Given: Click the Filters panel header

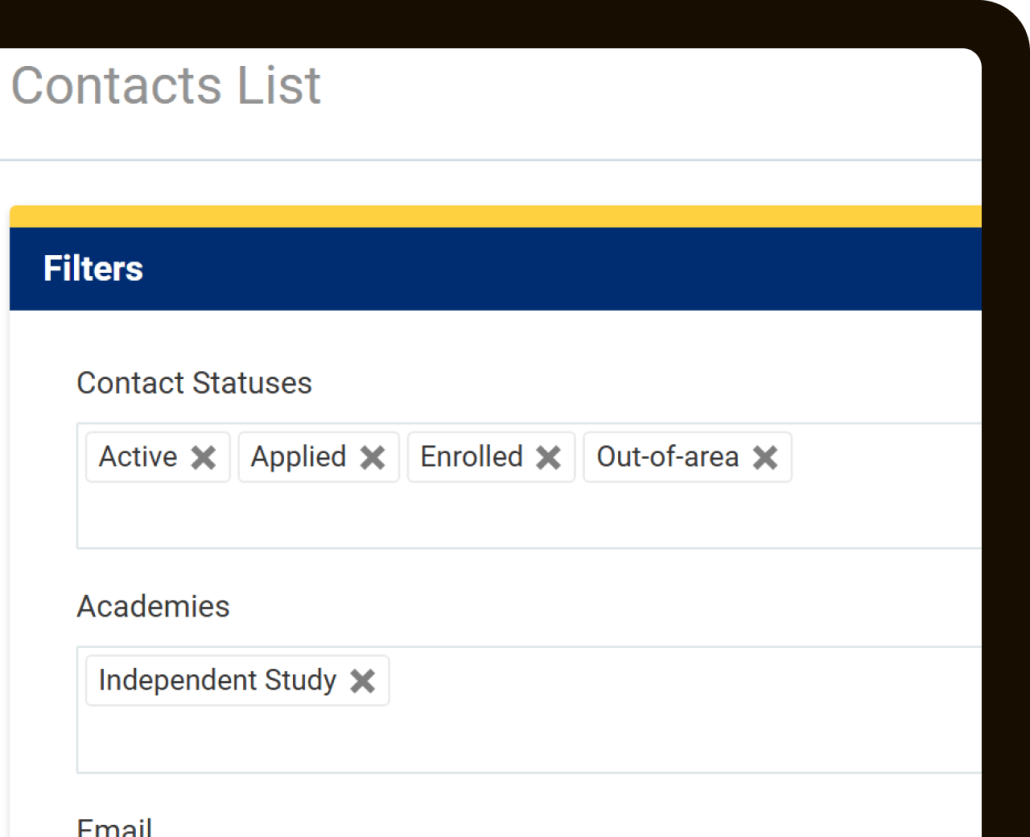Looking at the screenshot, I should tap(93, 268).
